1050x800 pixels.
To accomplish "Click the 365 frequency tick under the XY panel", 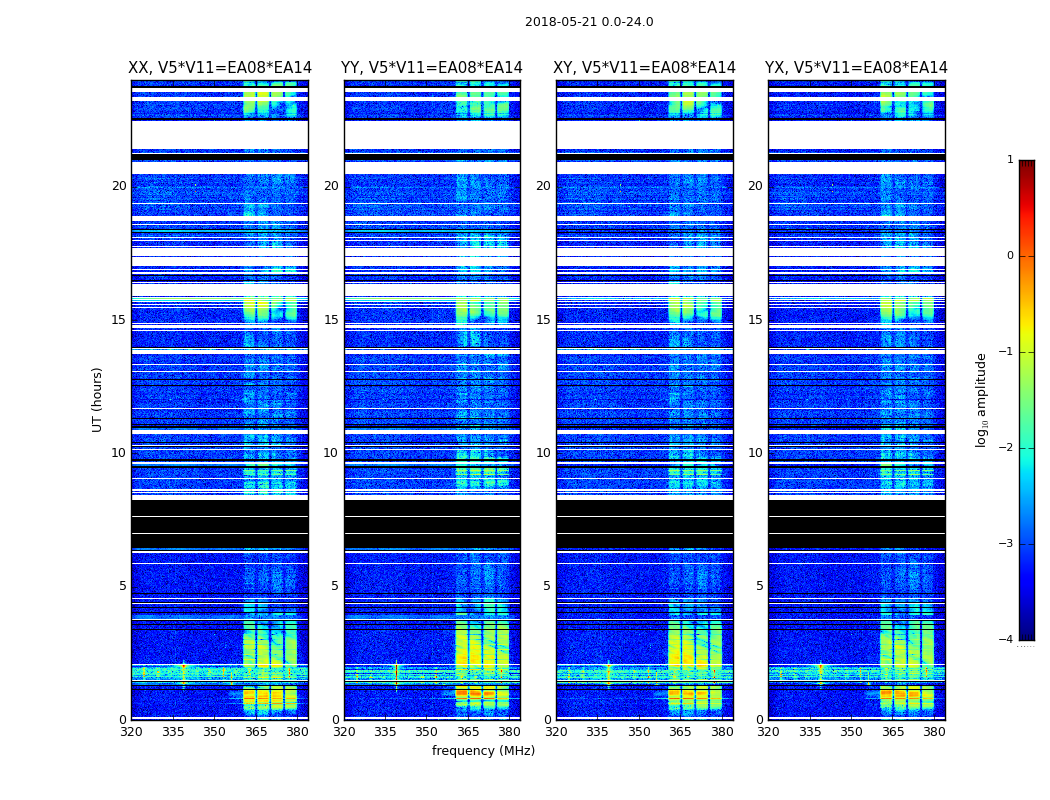I will (x=680, y=732).
